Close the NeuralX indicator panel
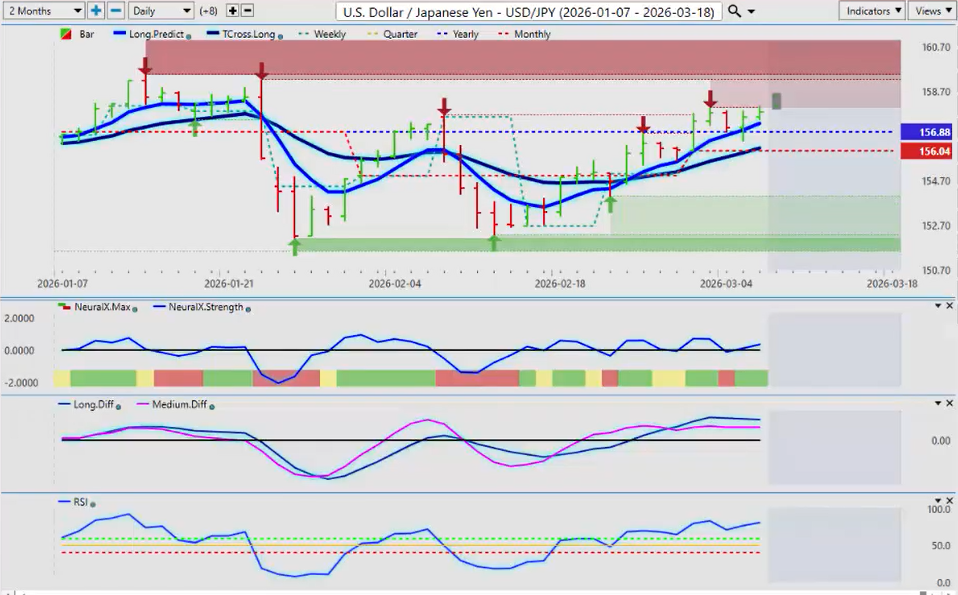The image size is (958, 595). click(949, 305)
